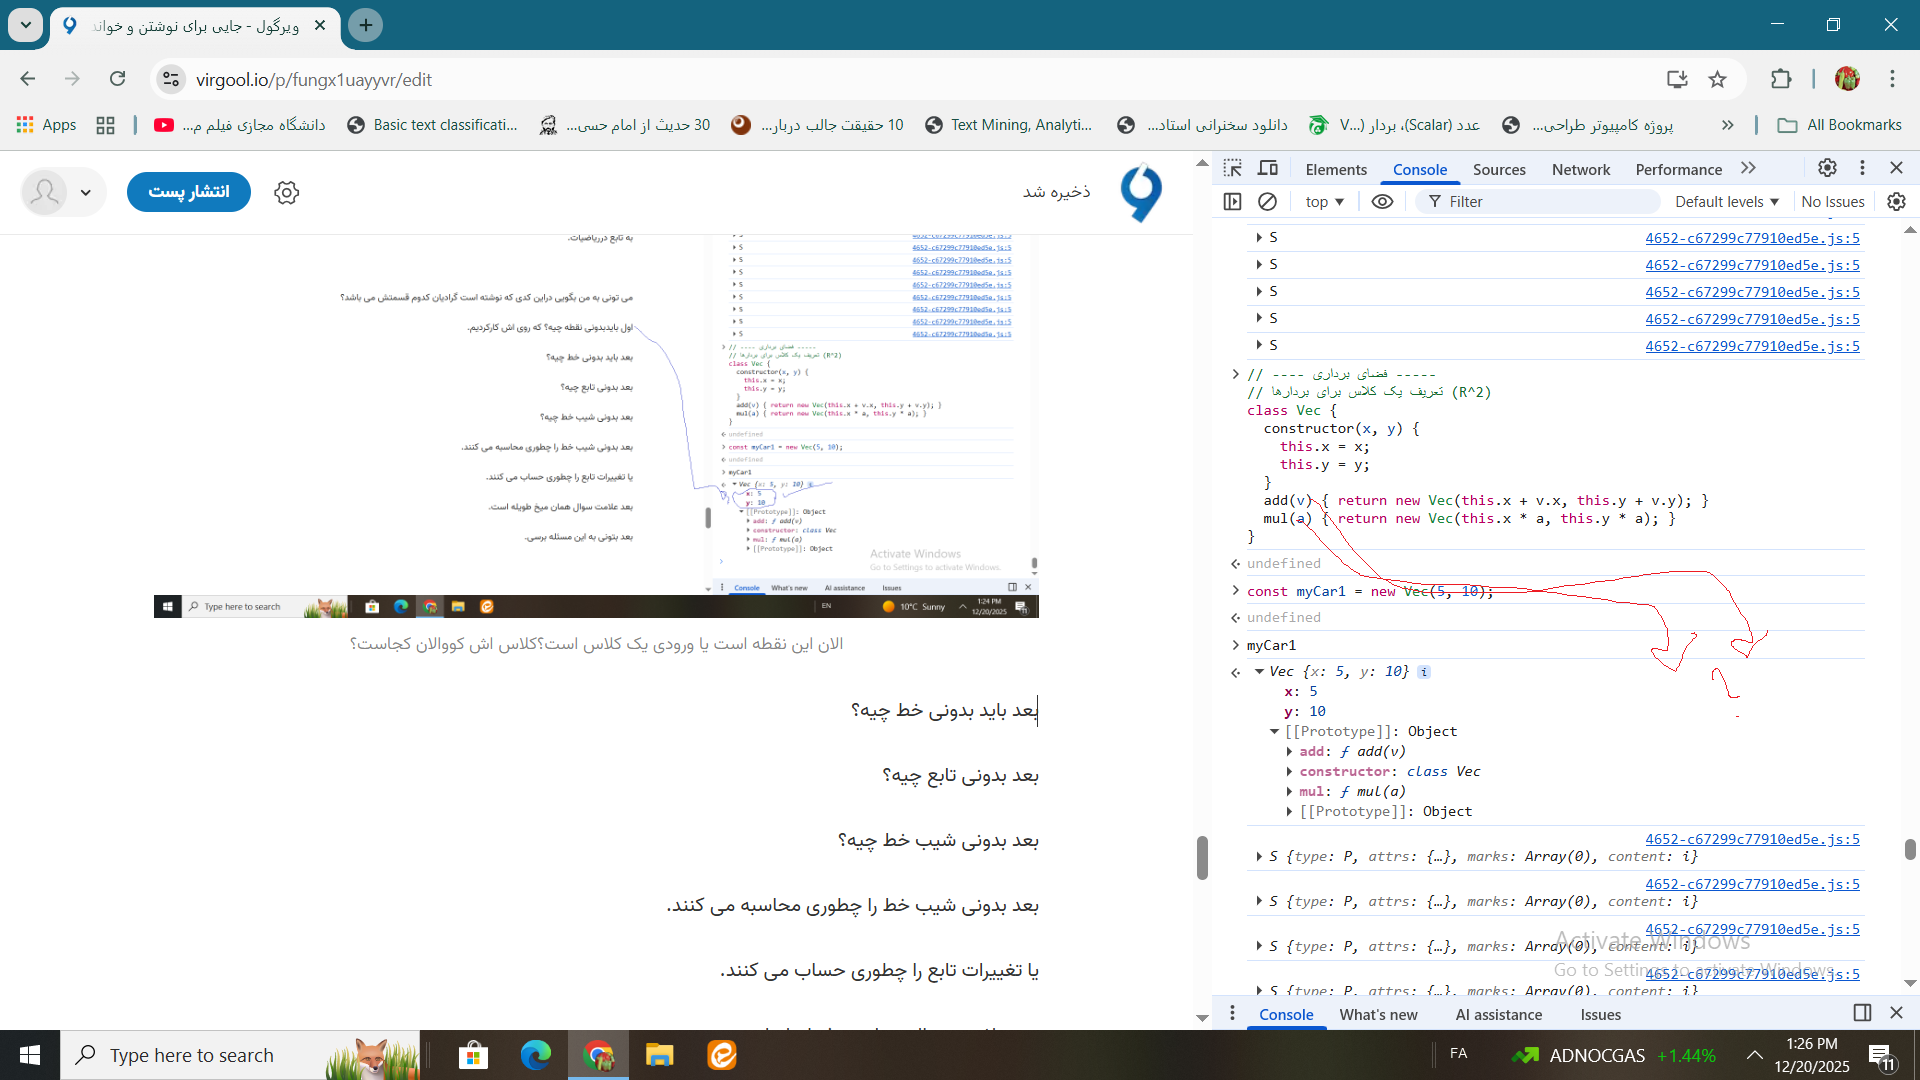The width and height of the screenshot is (1920, 1080).
Task: Toggle the console sidebar panel icon
Action: 1232,201
